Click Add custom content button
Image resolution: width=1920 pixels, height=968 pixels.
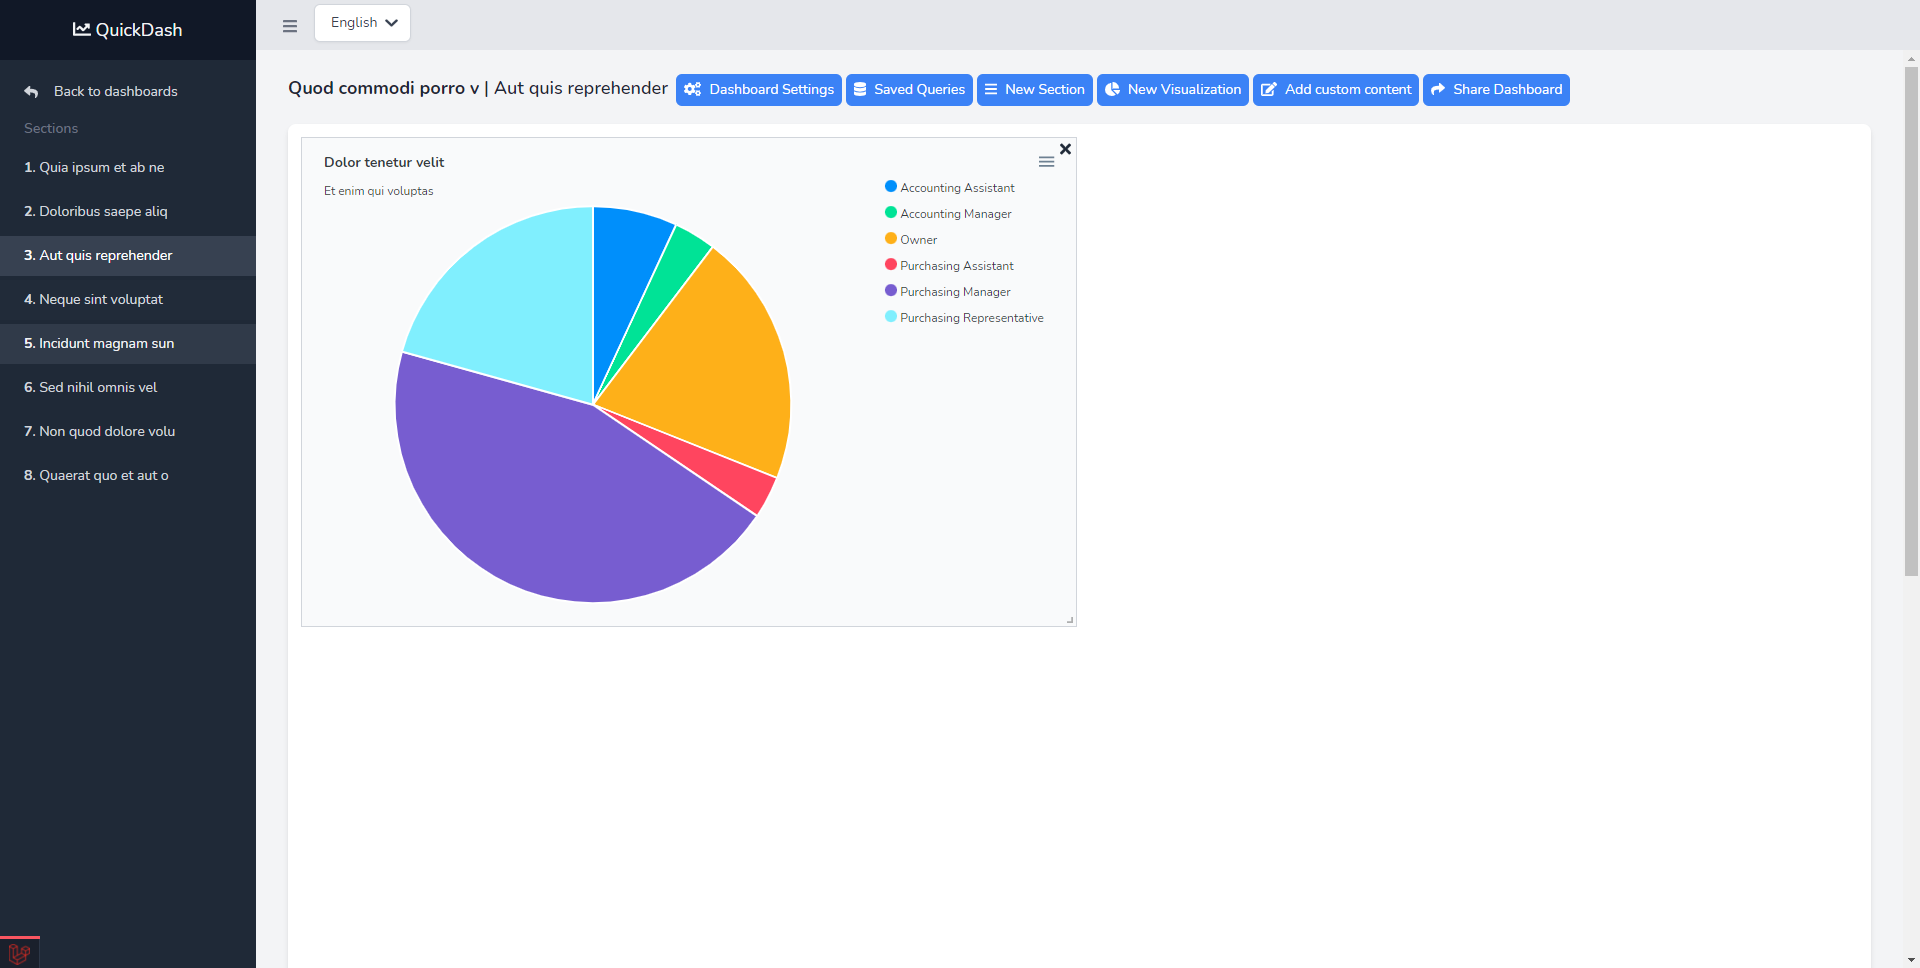1335,90
